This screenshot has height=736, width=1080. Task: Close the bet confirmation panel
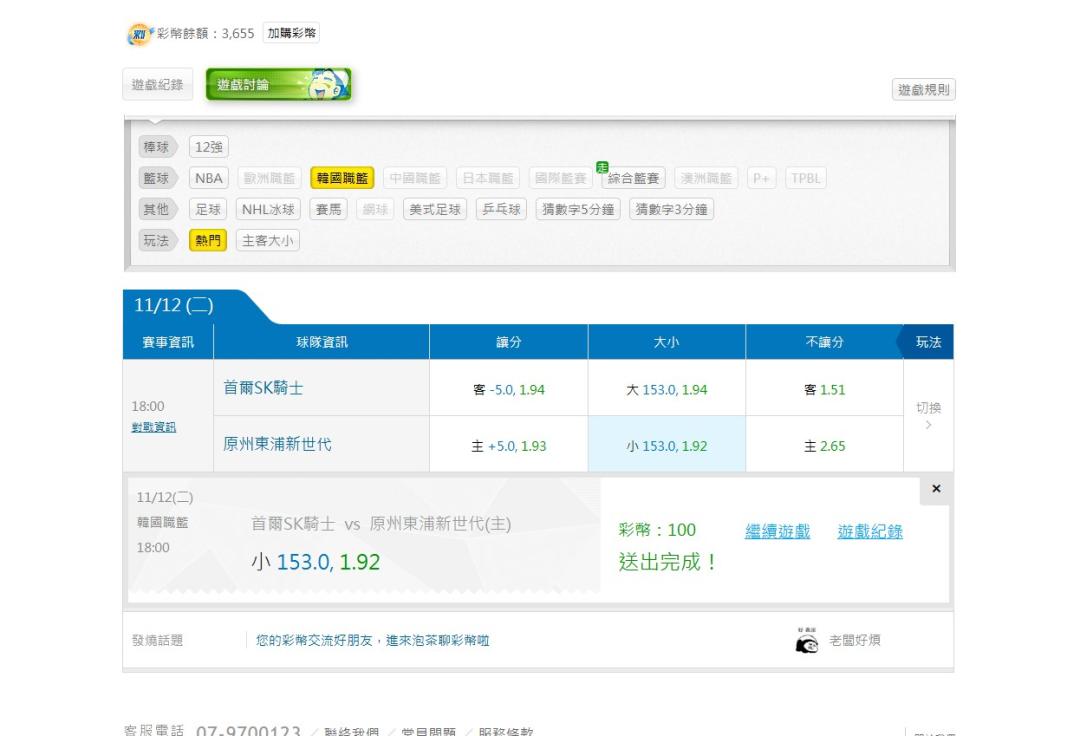(x=936, y=489)
